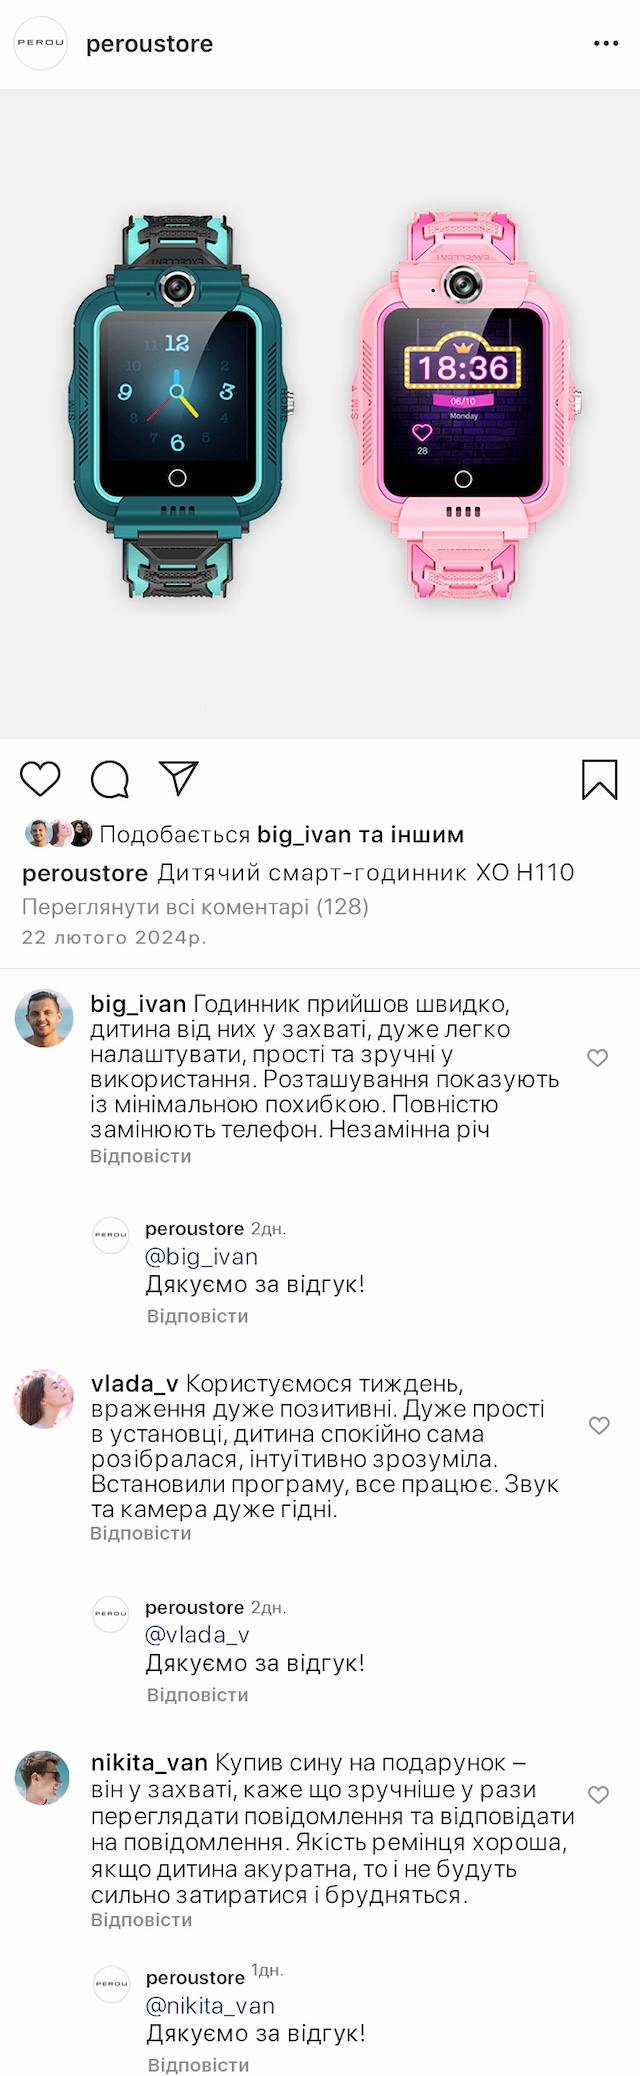Like nikita_van's comment
The height and width of the screenshot is (2076, 640).
click(599, 1795)
